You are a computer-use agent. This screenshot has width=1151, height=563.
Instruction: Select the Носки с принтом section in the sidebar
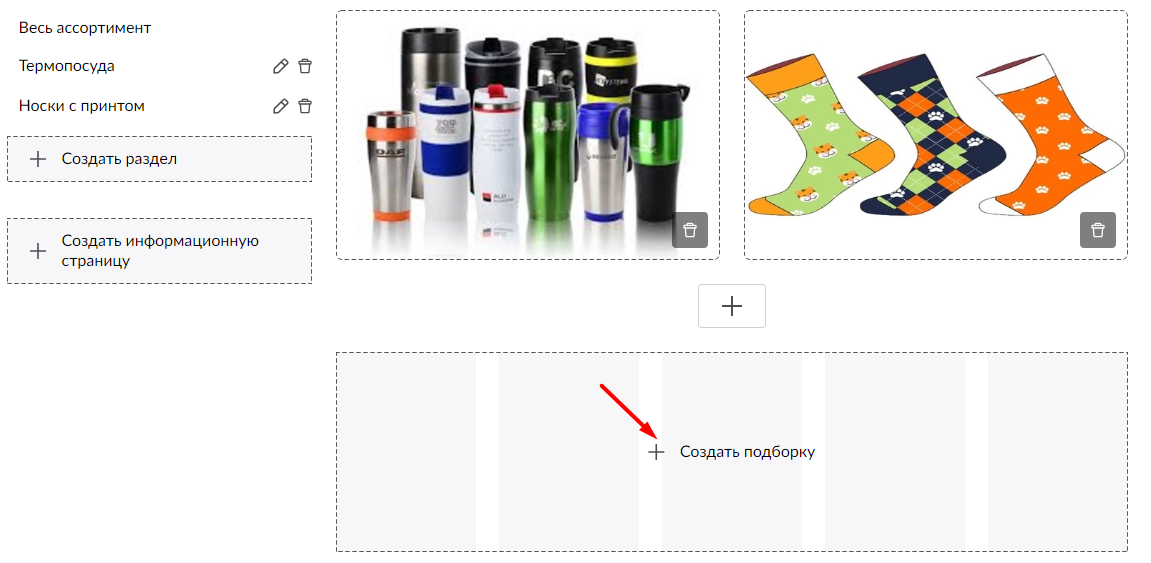tap(81, 106)
